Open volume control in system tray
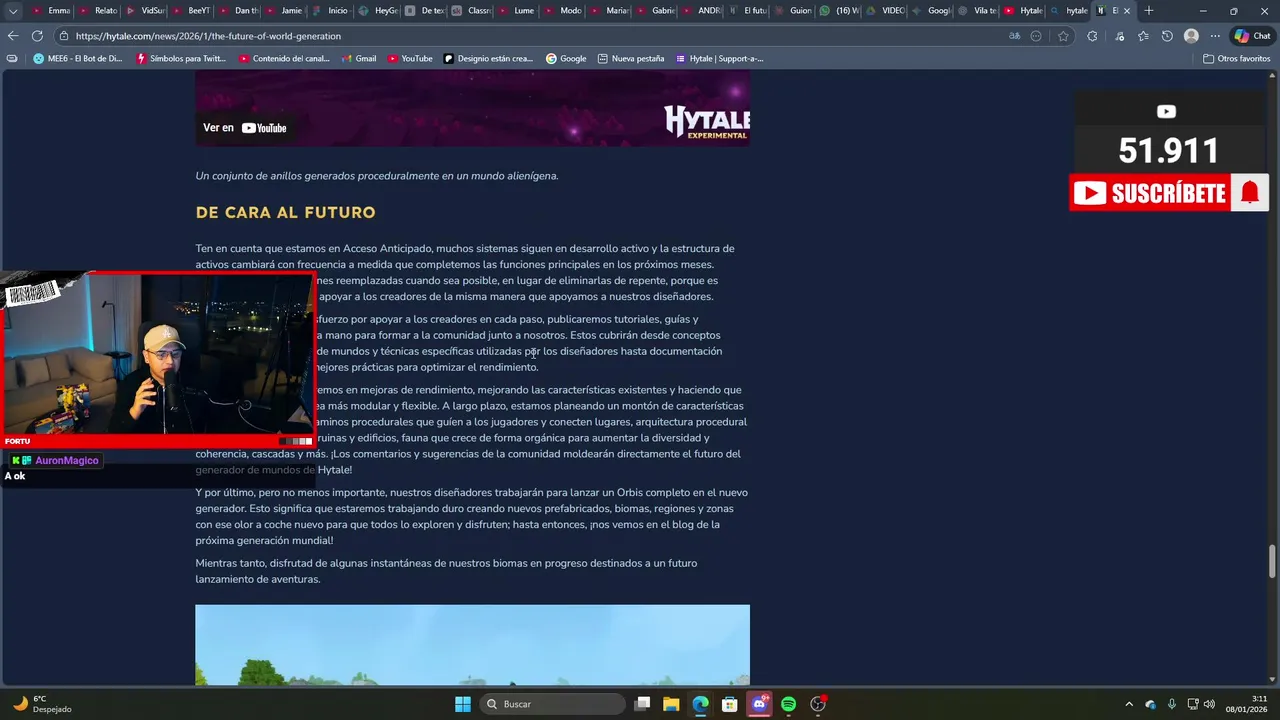The height and width of the screenshot is (720, 1280). click(1209, 704)
